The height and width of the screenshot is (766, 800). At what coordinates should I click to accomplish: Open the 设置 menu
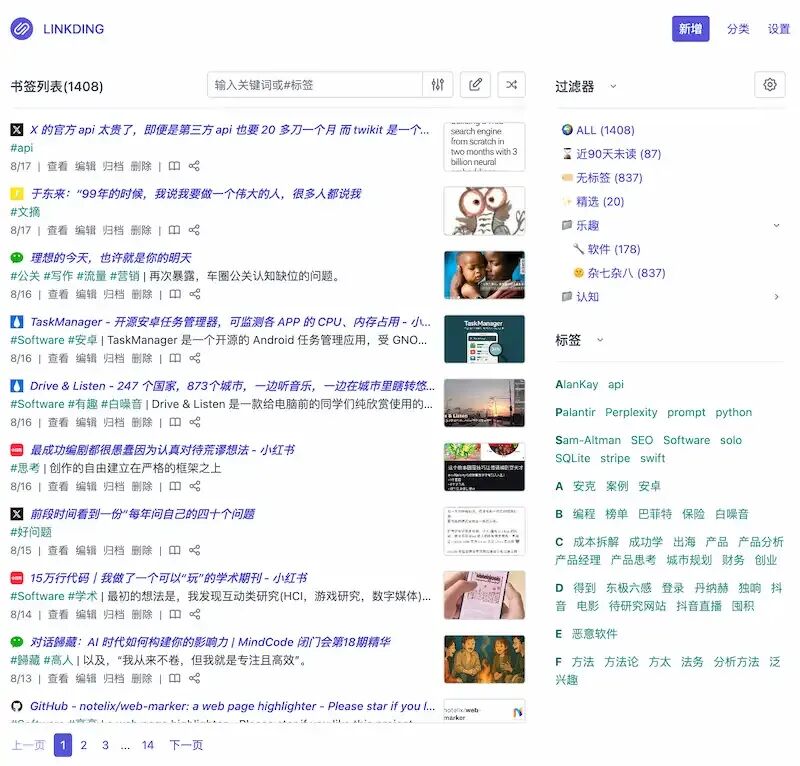pyautogui.click(x=779, y=29)
